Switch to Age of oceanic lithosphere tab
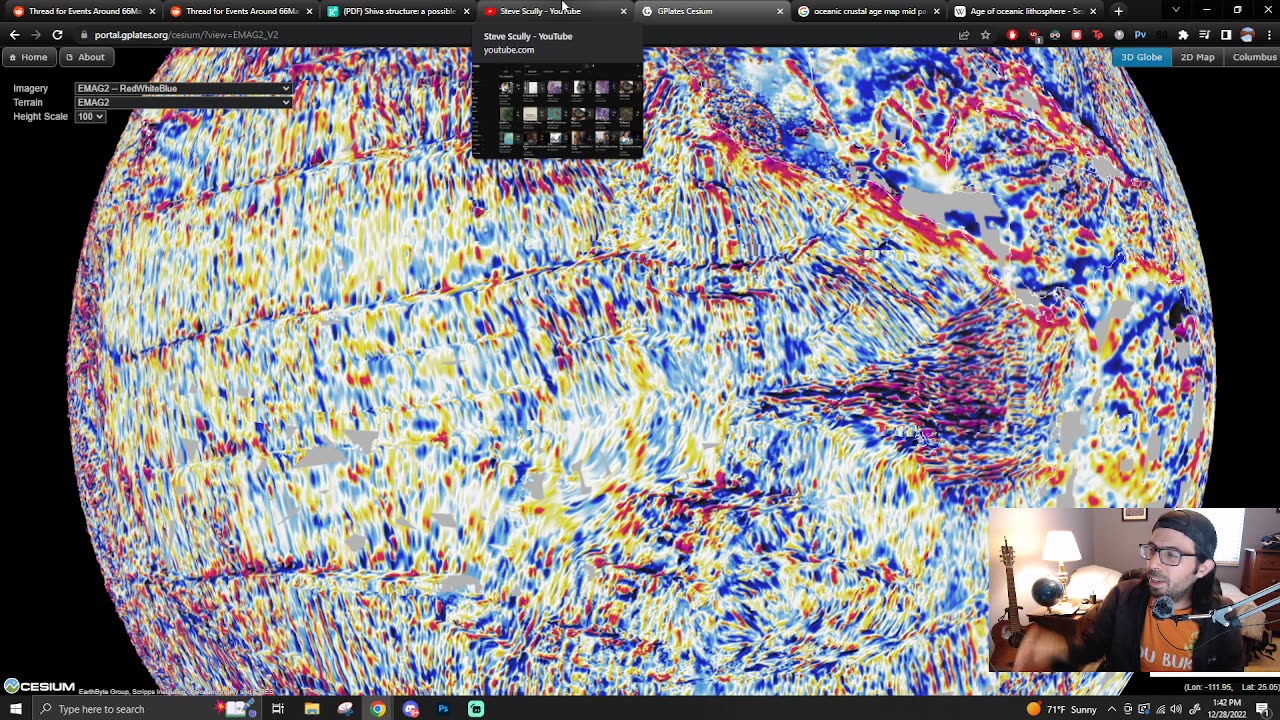The height and width of the screenshot is (720, 1280). point(1025,11)
